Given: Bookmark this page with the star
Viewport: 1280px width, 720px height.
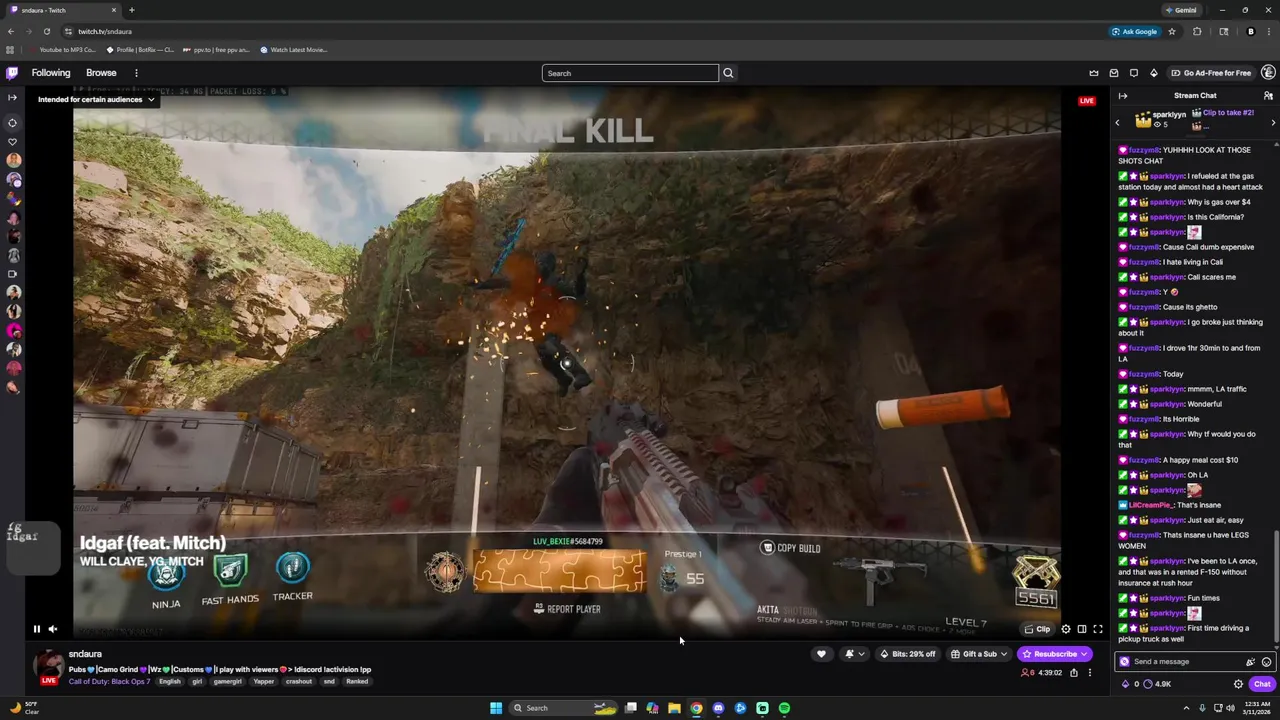Looking at the screenshot, I should tap(1172, 31).
